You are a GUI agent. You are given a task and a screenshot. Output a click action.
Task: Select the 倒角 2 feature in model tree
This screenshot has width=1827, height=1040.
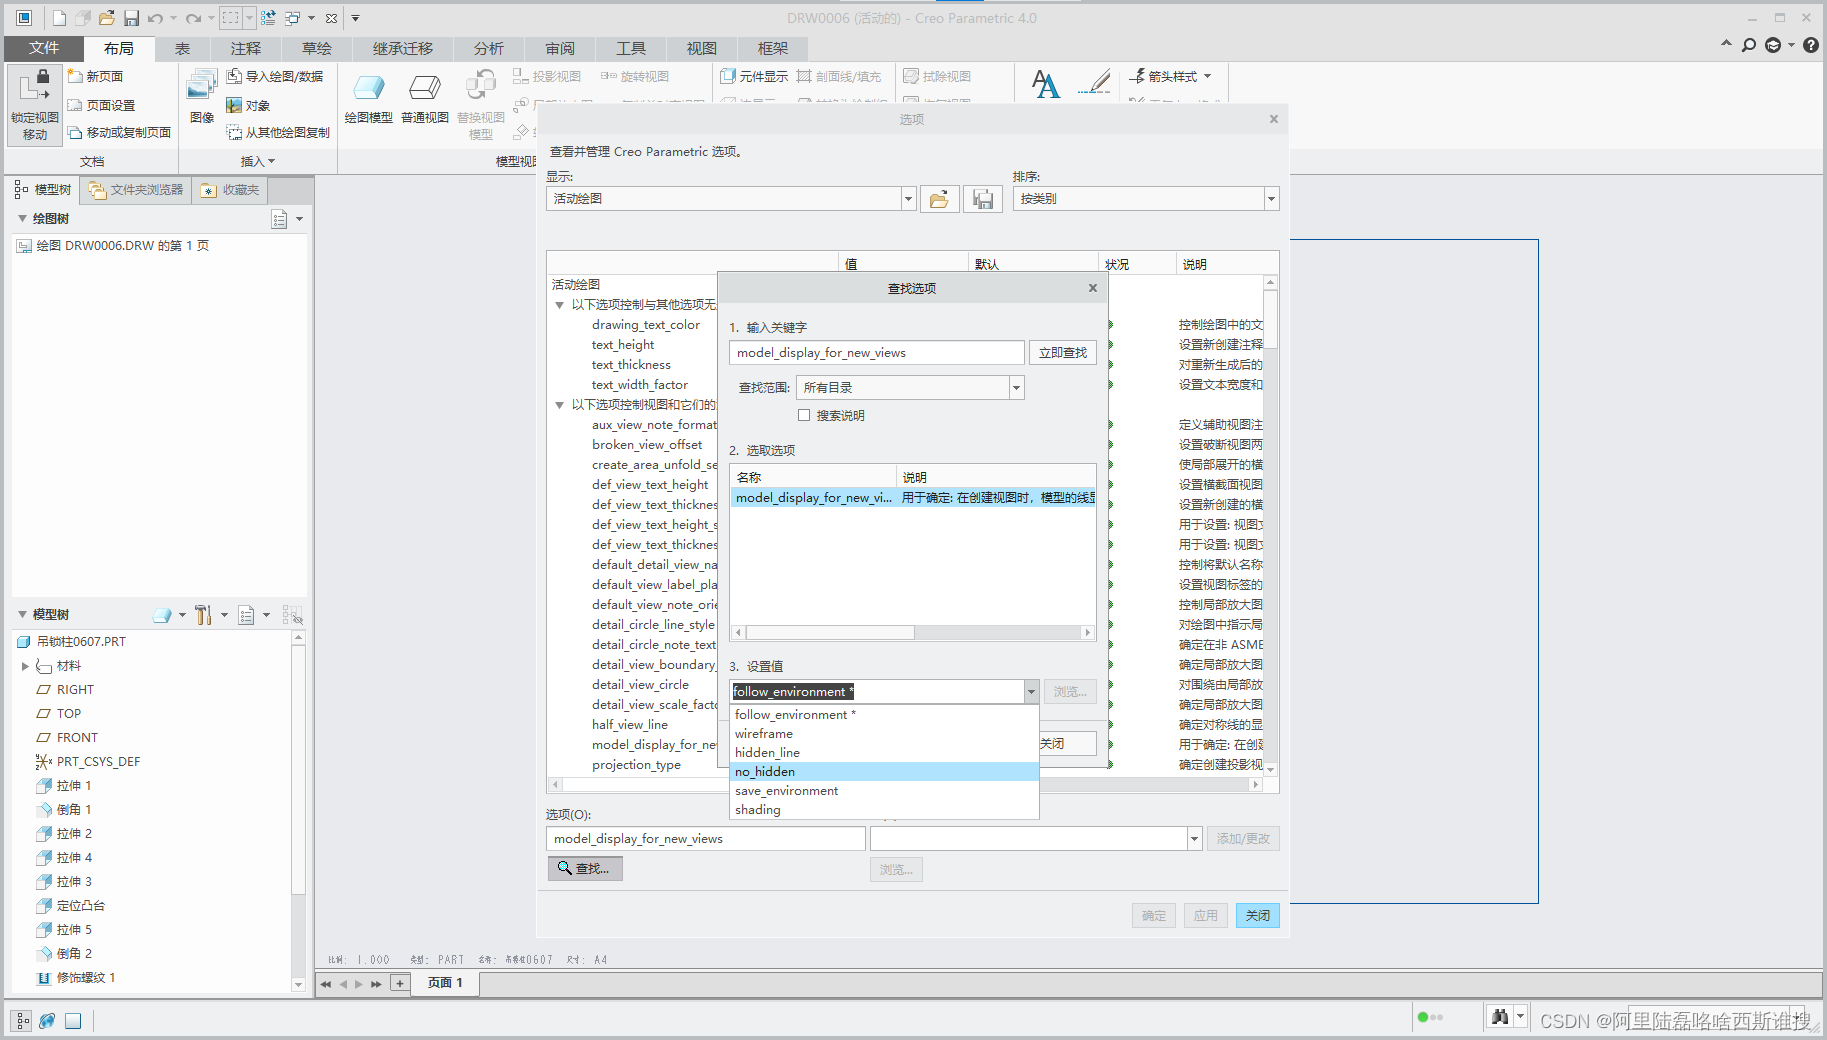point(74,954)
